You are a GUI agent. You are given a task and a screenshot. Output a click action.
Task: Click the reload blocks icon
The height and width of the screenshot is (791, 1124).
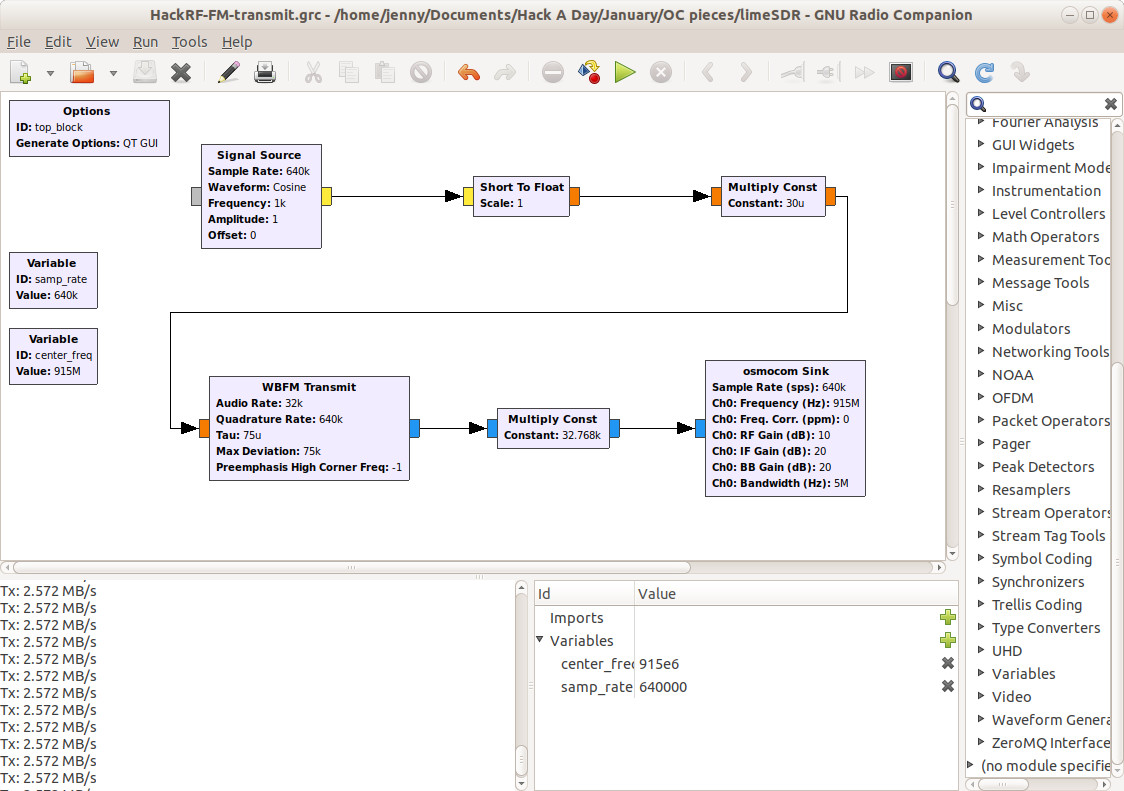(x=984, y=72)
